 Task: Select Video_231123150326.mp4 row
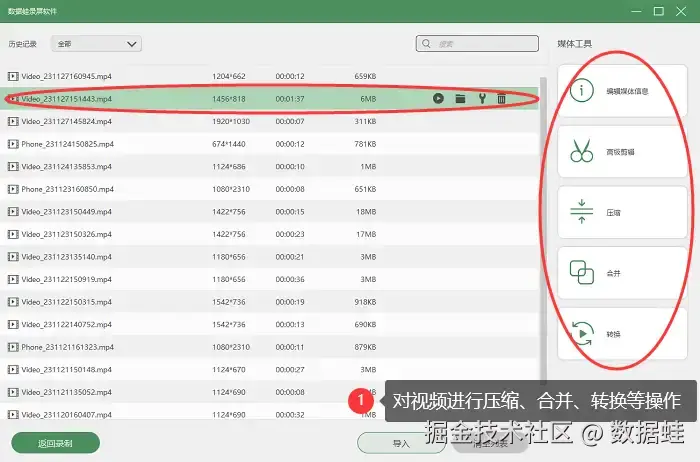point(270,234)
